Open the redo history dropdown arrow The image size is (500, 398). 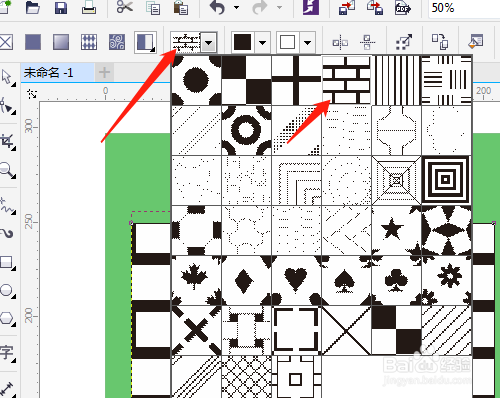point(279,7)
